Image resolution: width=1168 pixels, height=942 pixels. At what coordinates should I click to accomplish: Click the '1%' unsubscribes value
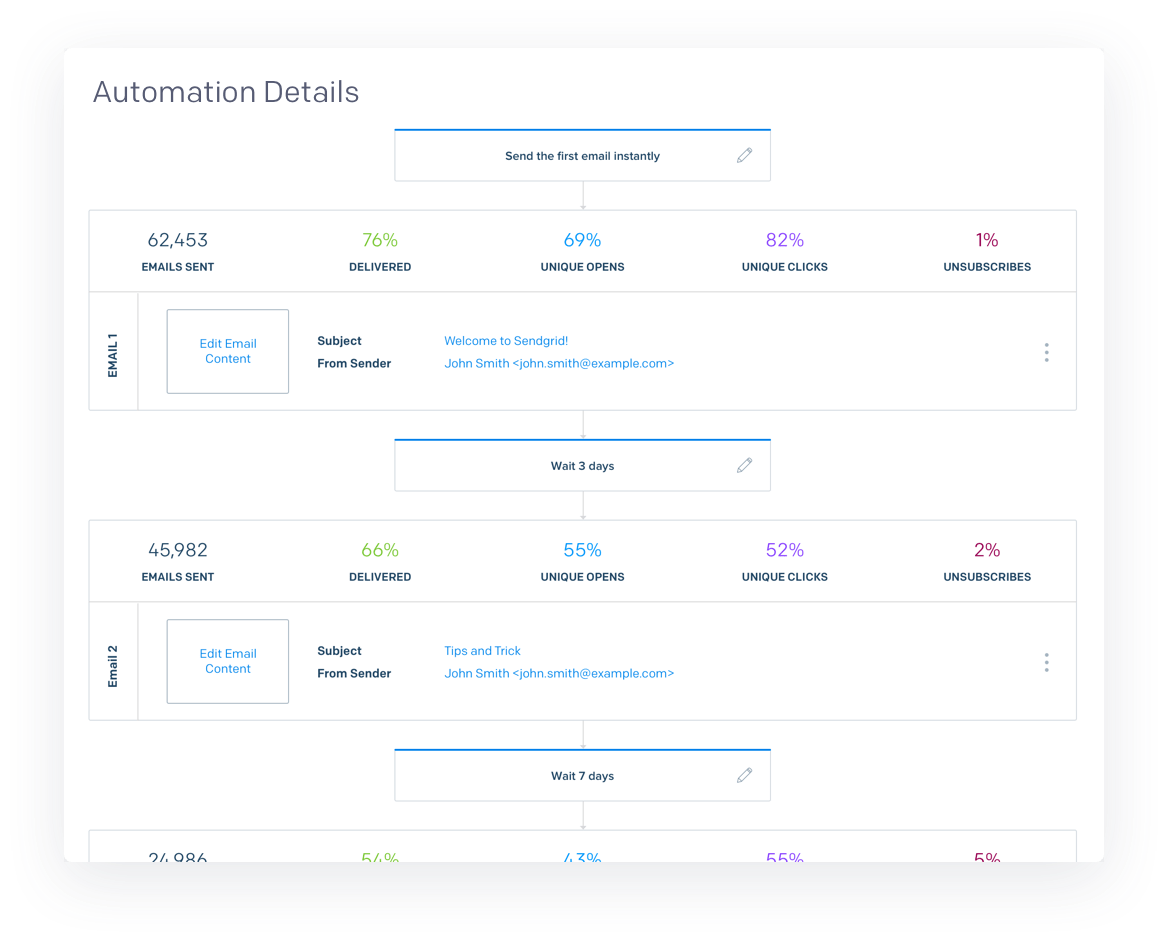[987, 240]
